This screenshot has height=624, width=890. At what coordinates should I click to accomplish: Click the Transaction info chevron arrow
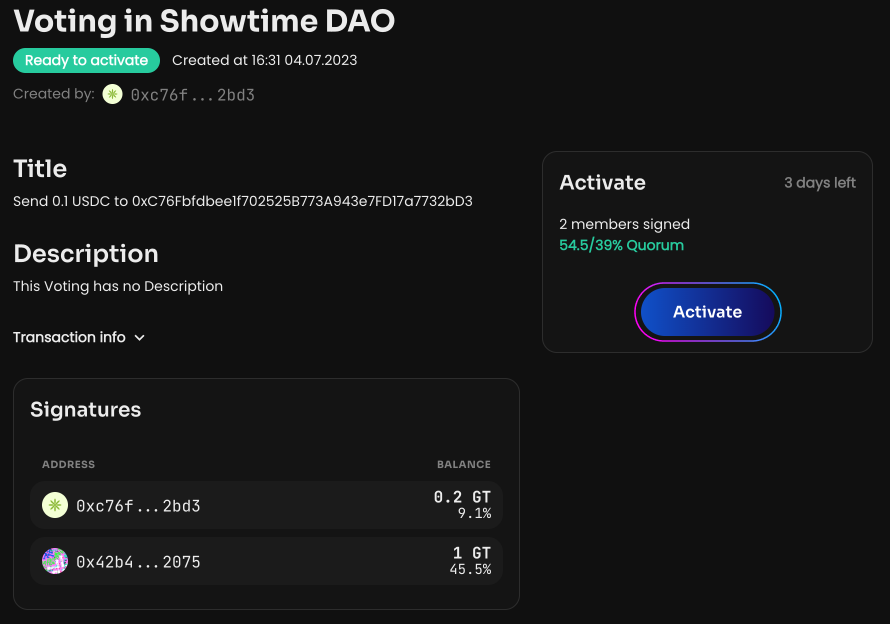tap(140, 338)
